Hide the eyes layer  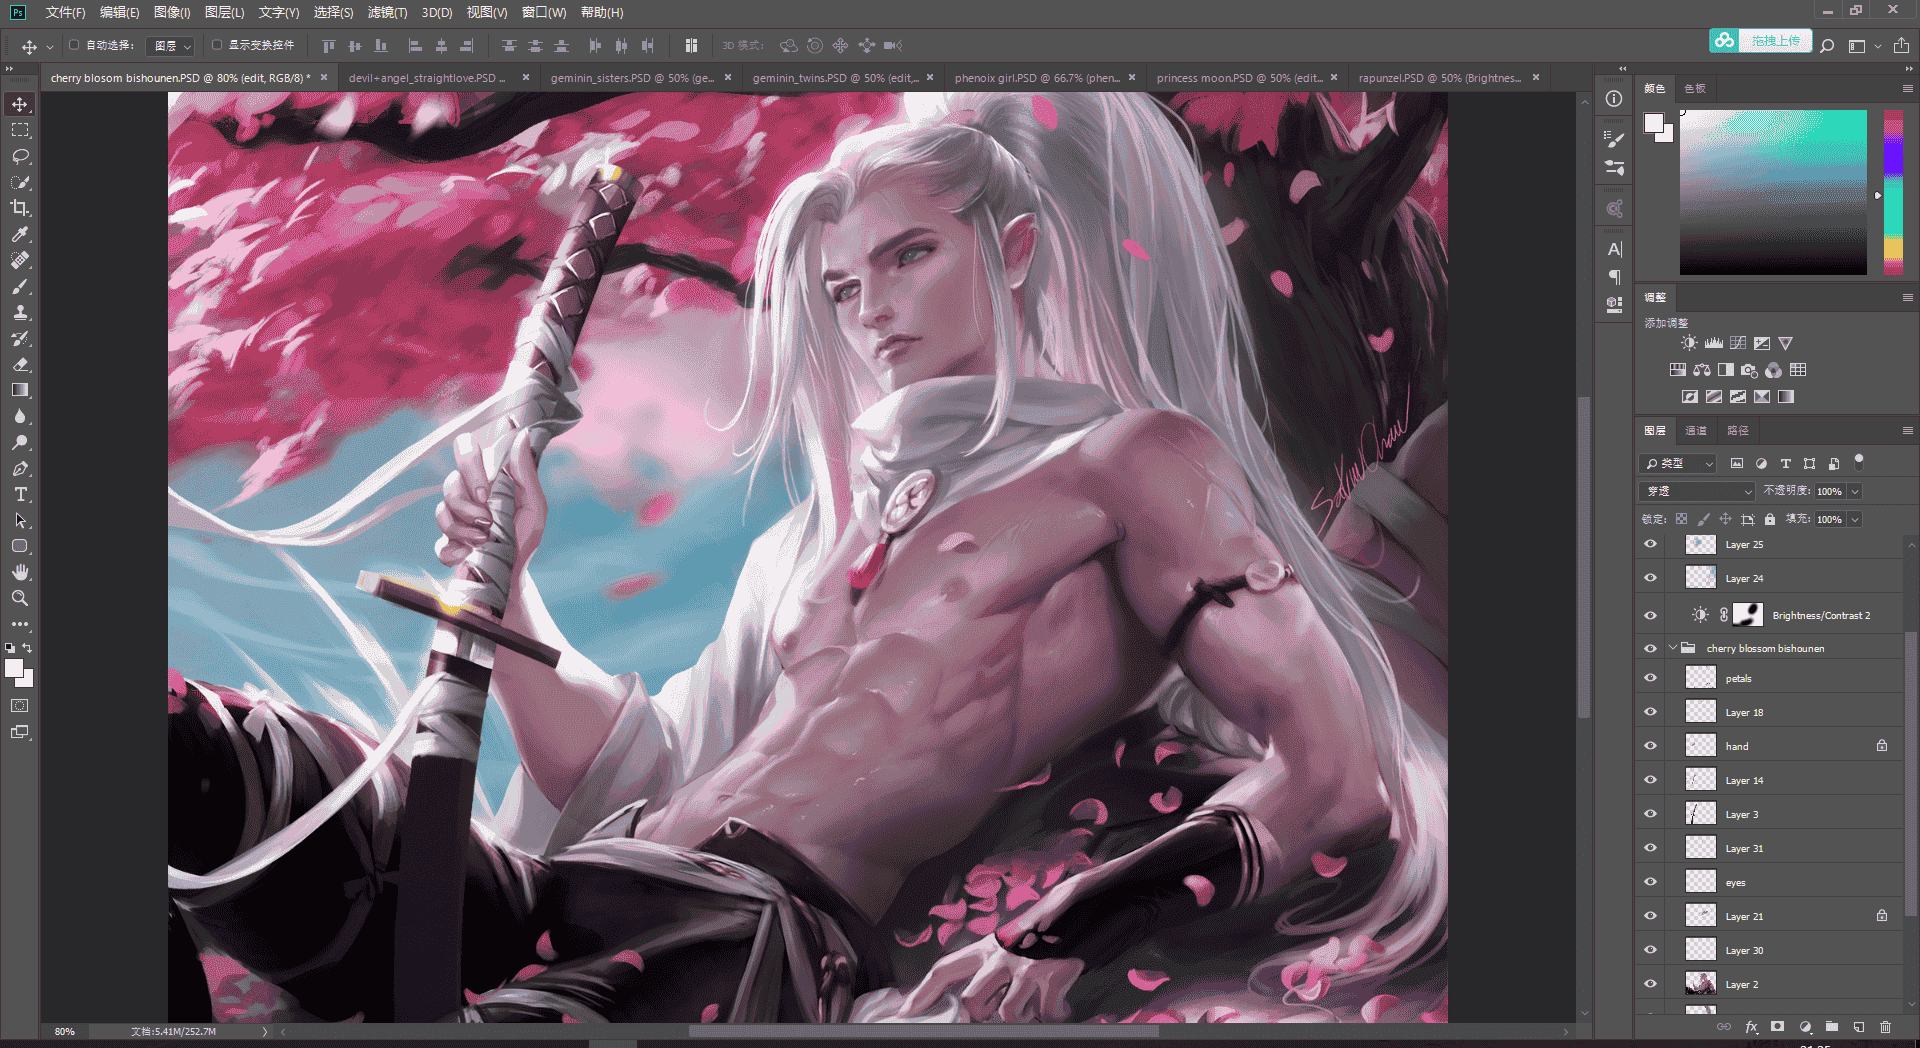(1651, 882)
